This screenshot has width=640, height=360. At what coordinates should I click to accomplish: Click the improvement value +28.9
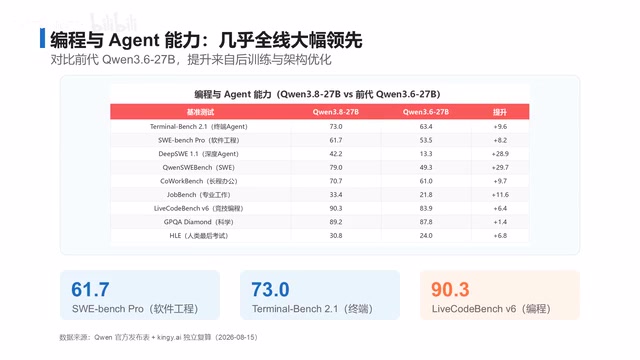[500, 154]
